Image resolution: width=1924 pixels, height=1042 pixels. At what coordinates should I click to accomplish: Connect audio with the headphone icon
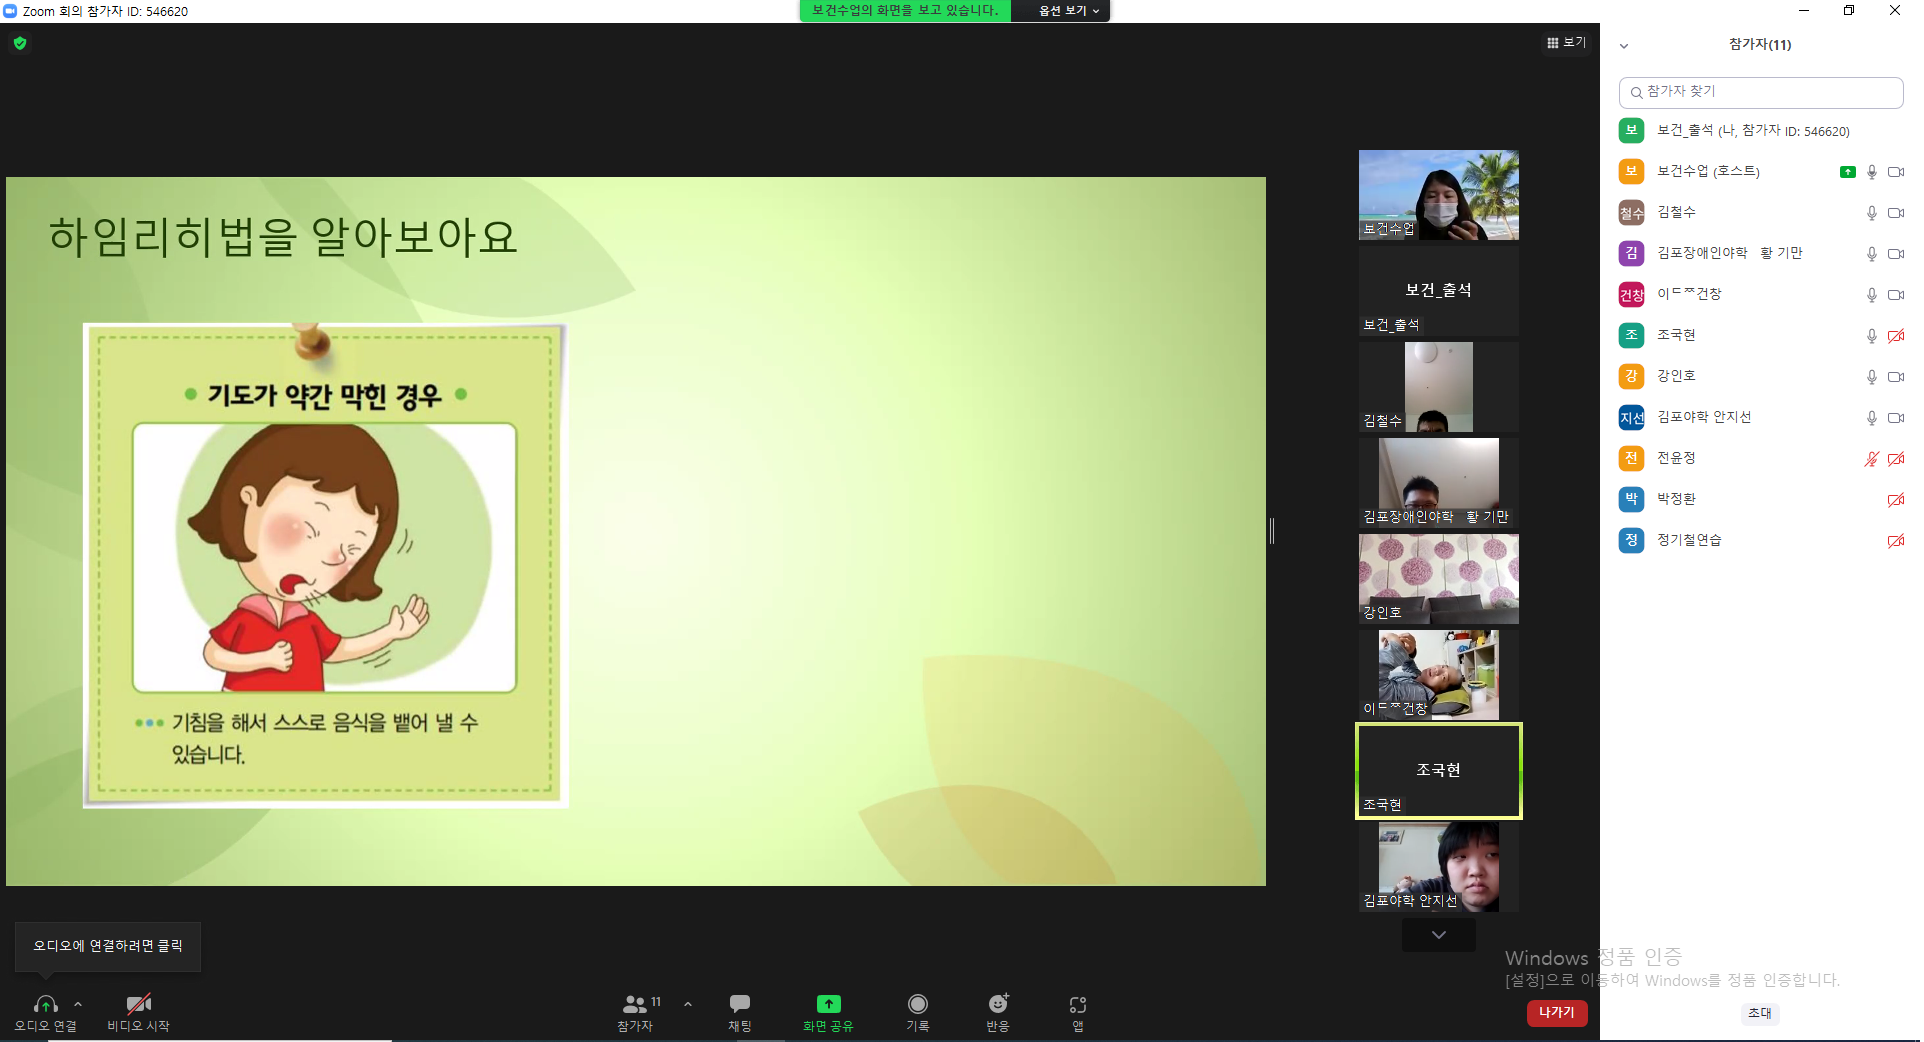point(45,1004)
